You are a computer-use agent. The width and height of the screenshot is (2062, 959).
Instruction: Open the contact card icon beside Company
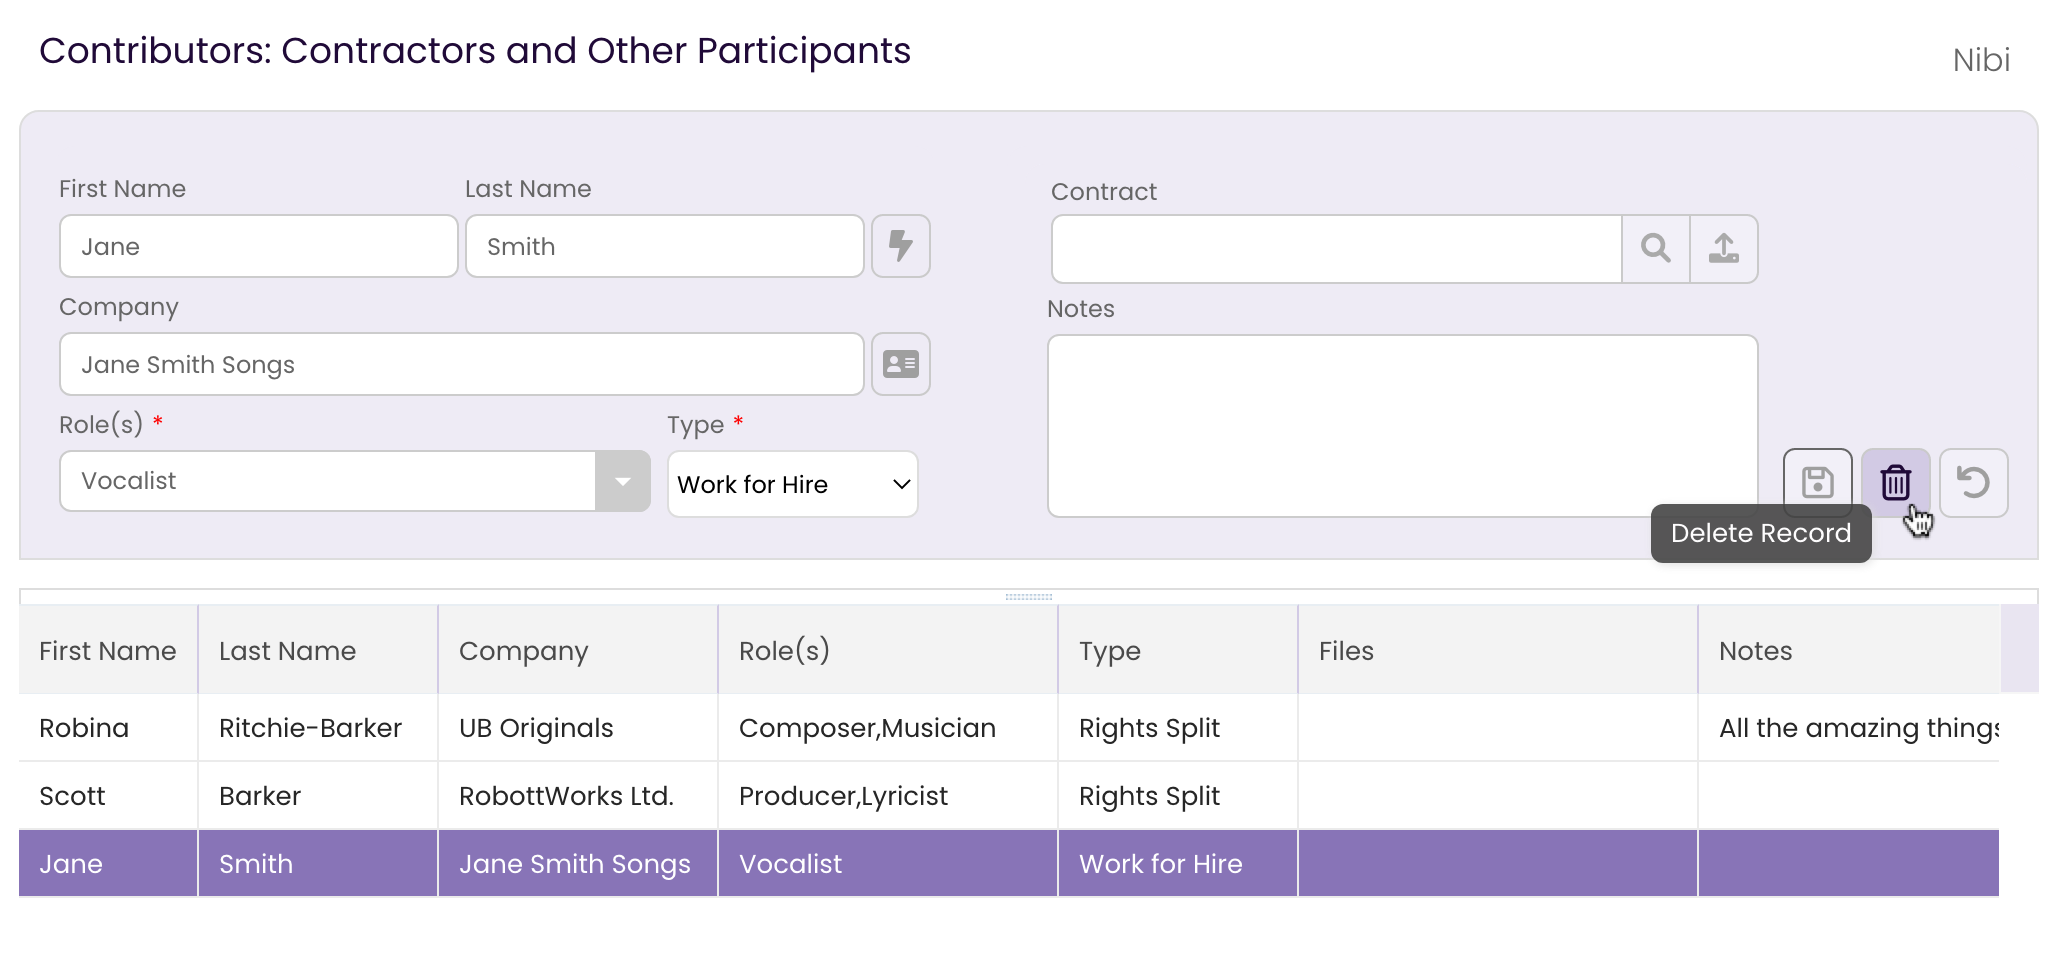[x=901, y=364]
